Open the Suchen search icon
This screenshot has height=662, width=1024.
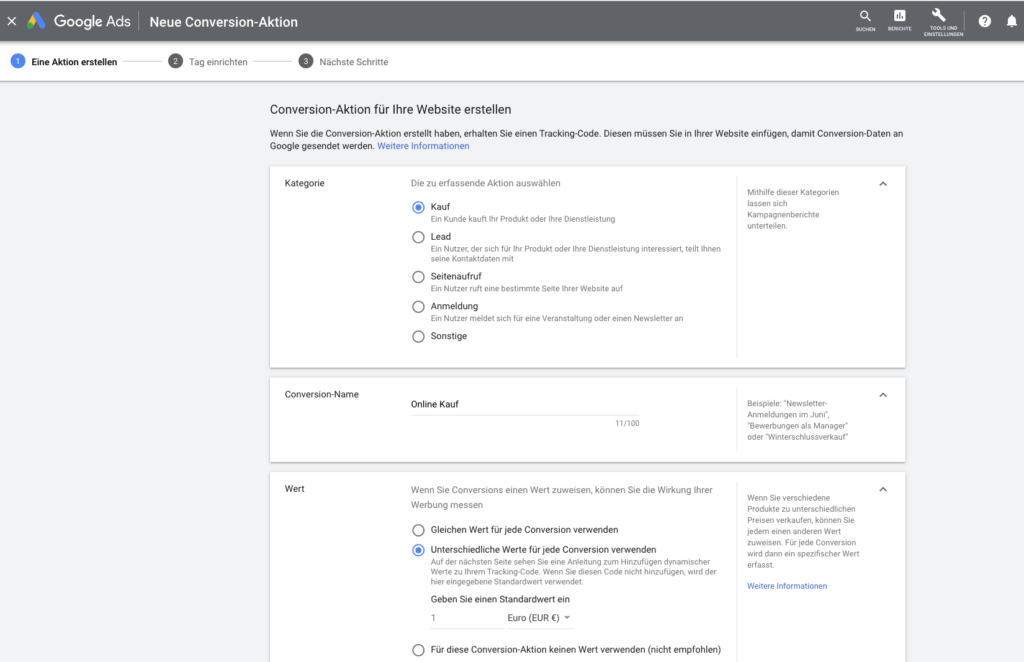pyautogui.click(x=865, y=20)
